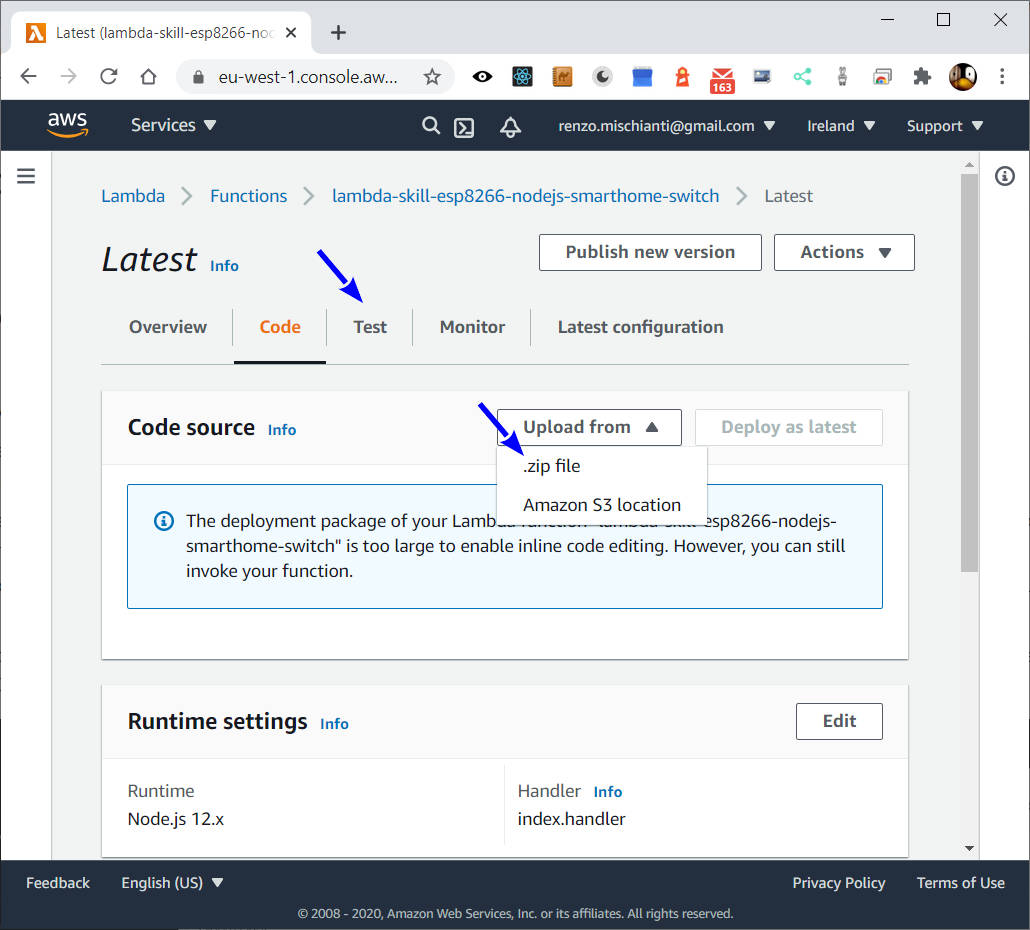Select Amazon S3 location upload option

(602, 504)
